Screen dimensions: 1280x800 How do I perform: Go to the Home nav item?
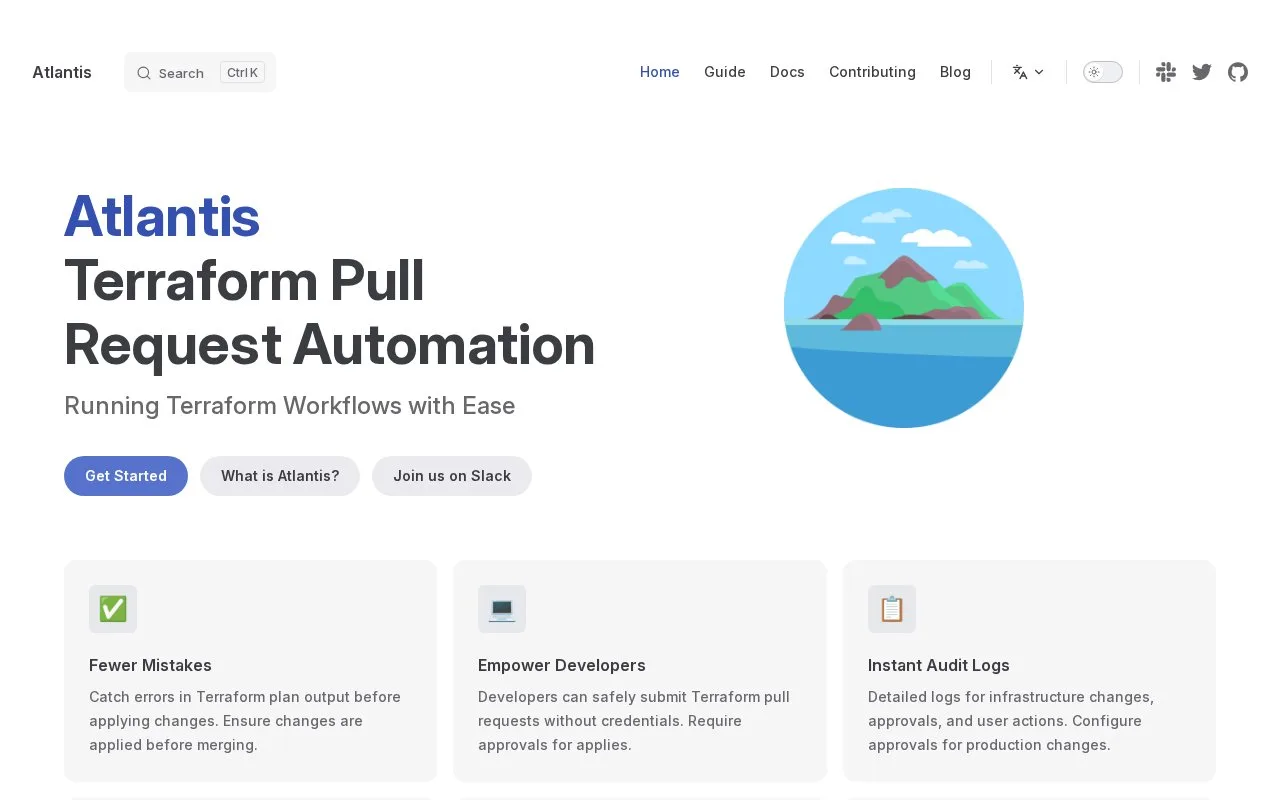[x=660, y=72]
